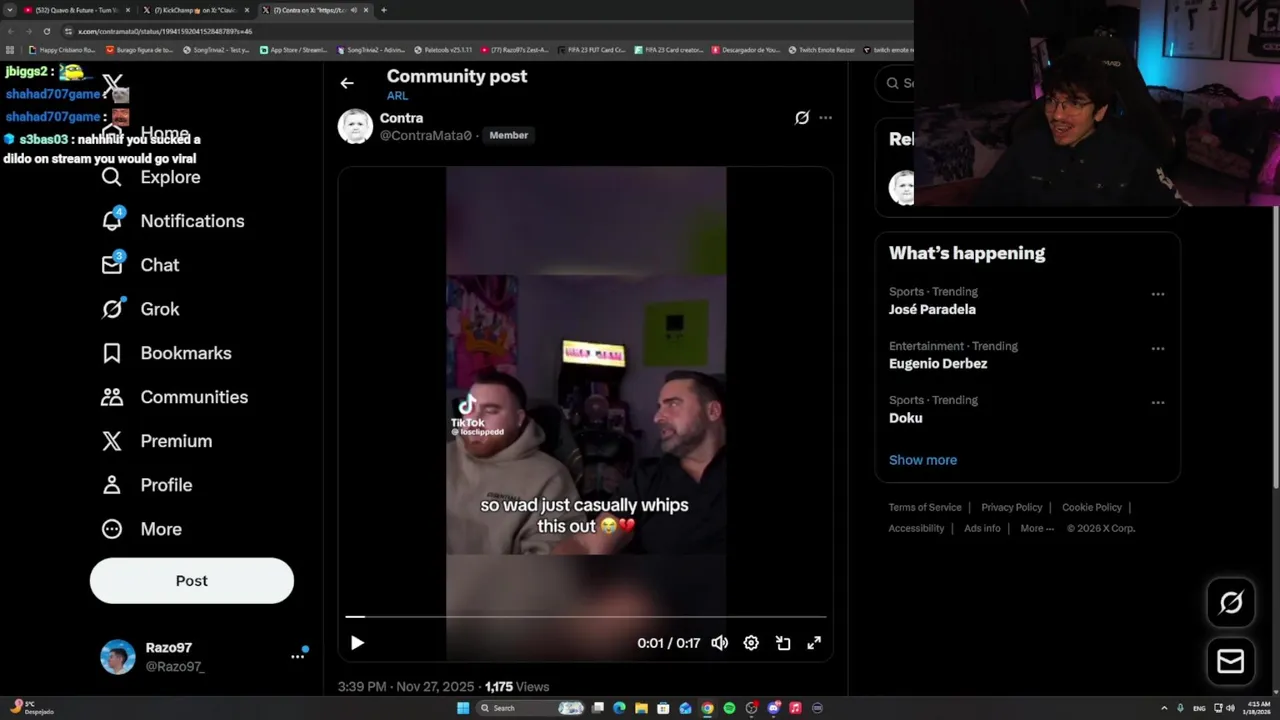Open the @ContraMata0 handle
The height and width of the screenshot is (720, 1280).
[425, 135]
